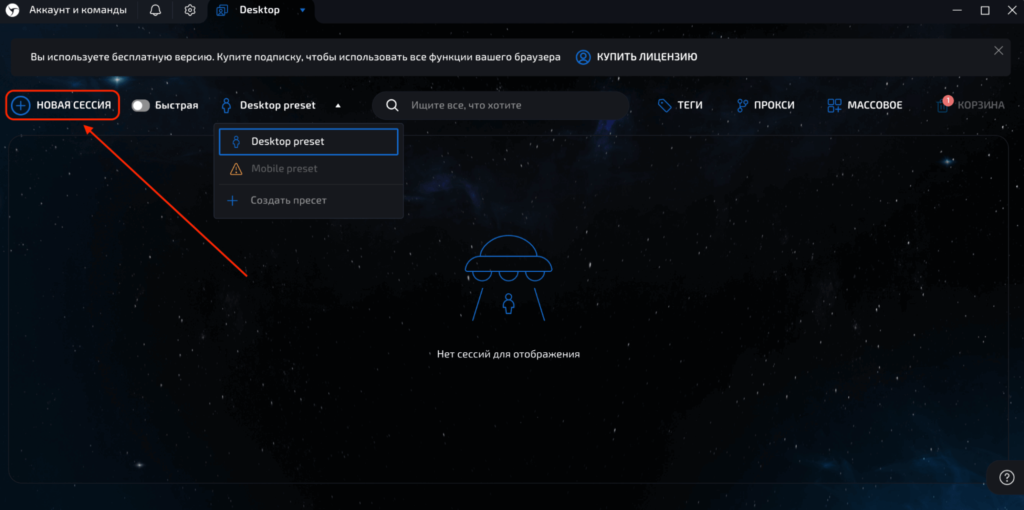
Task: Click the magnifier search icon
Action: point(392,105)
